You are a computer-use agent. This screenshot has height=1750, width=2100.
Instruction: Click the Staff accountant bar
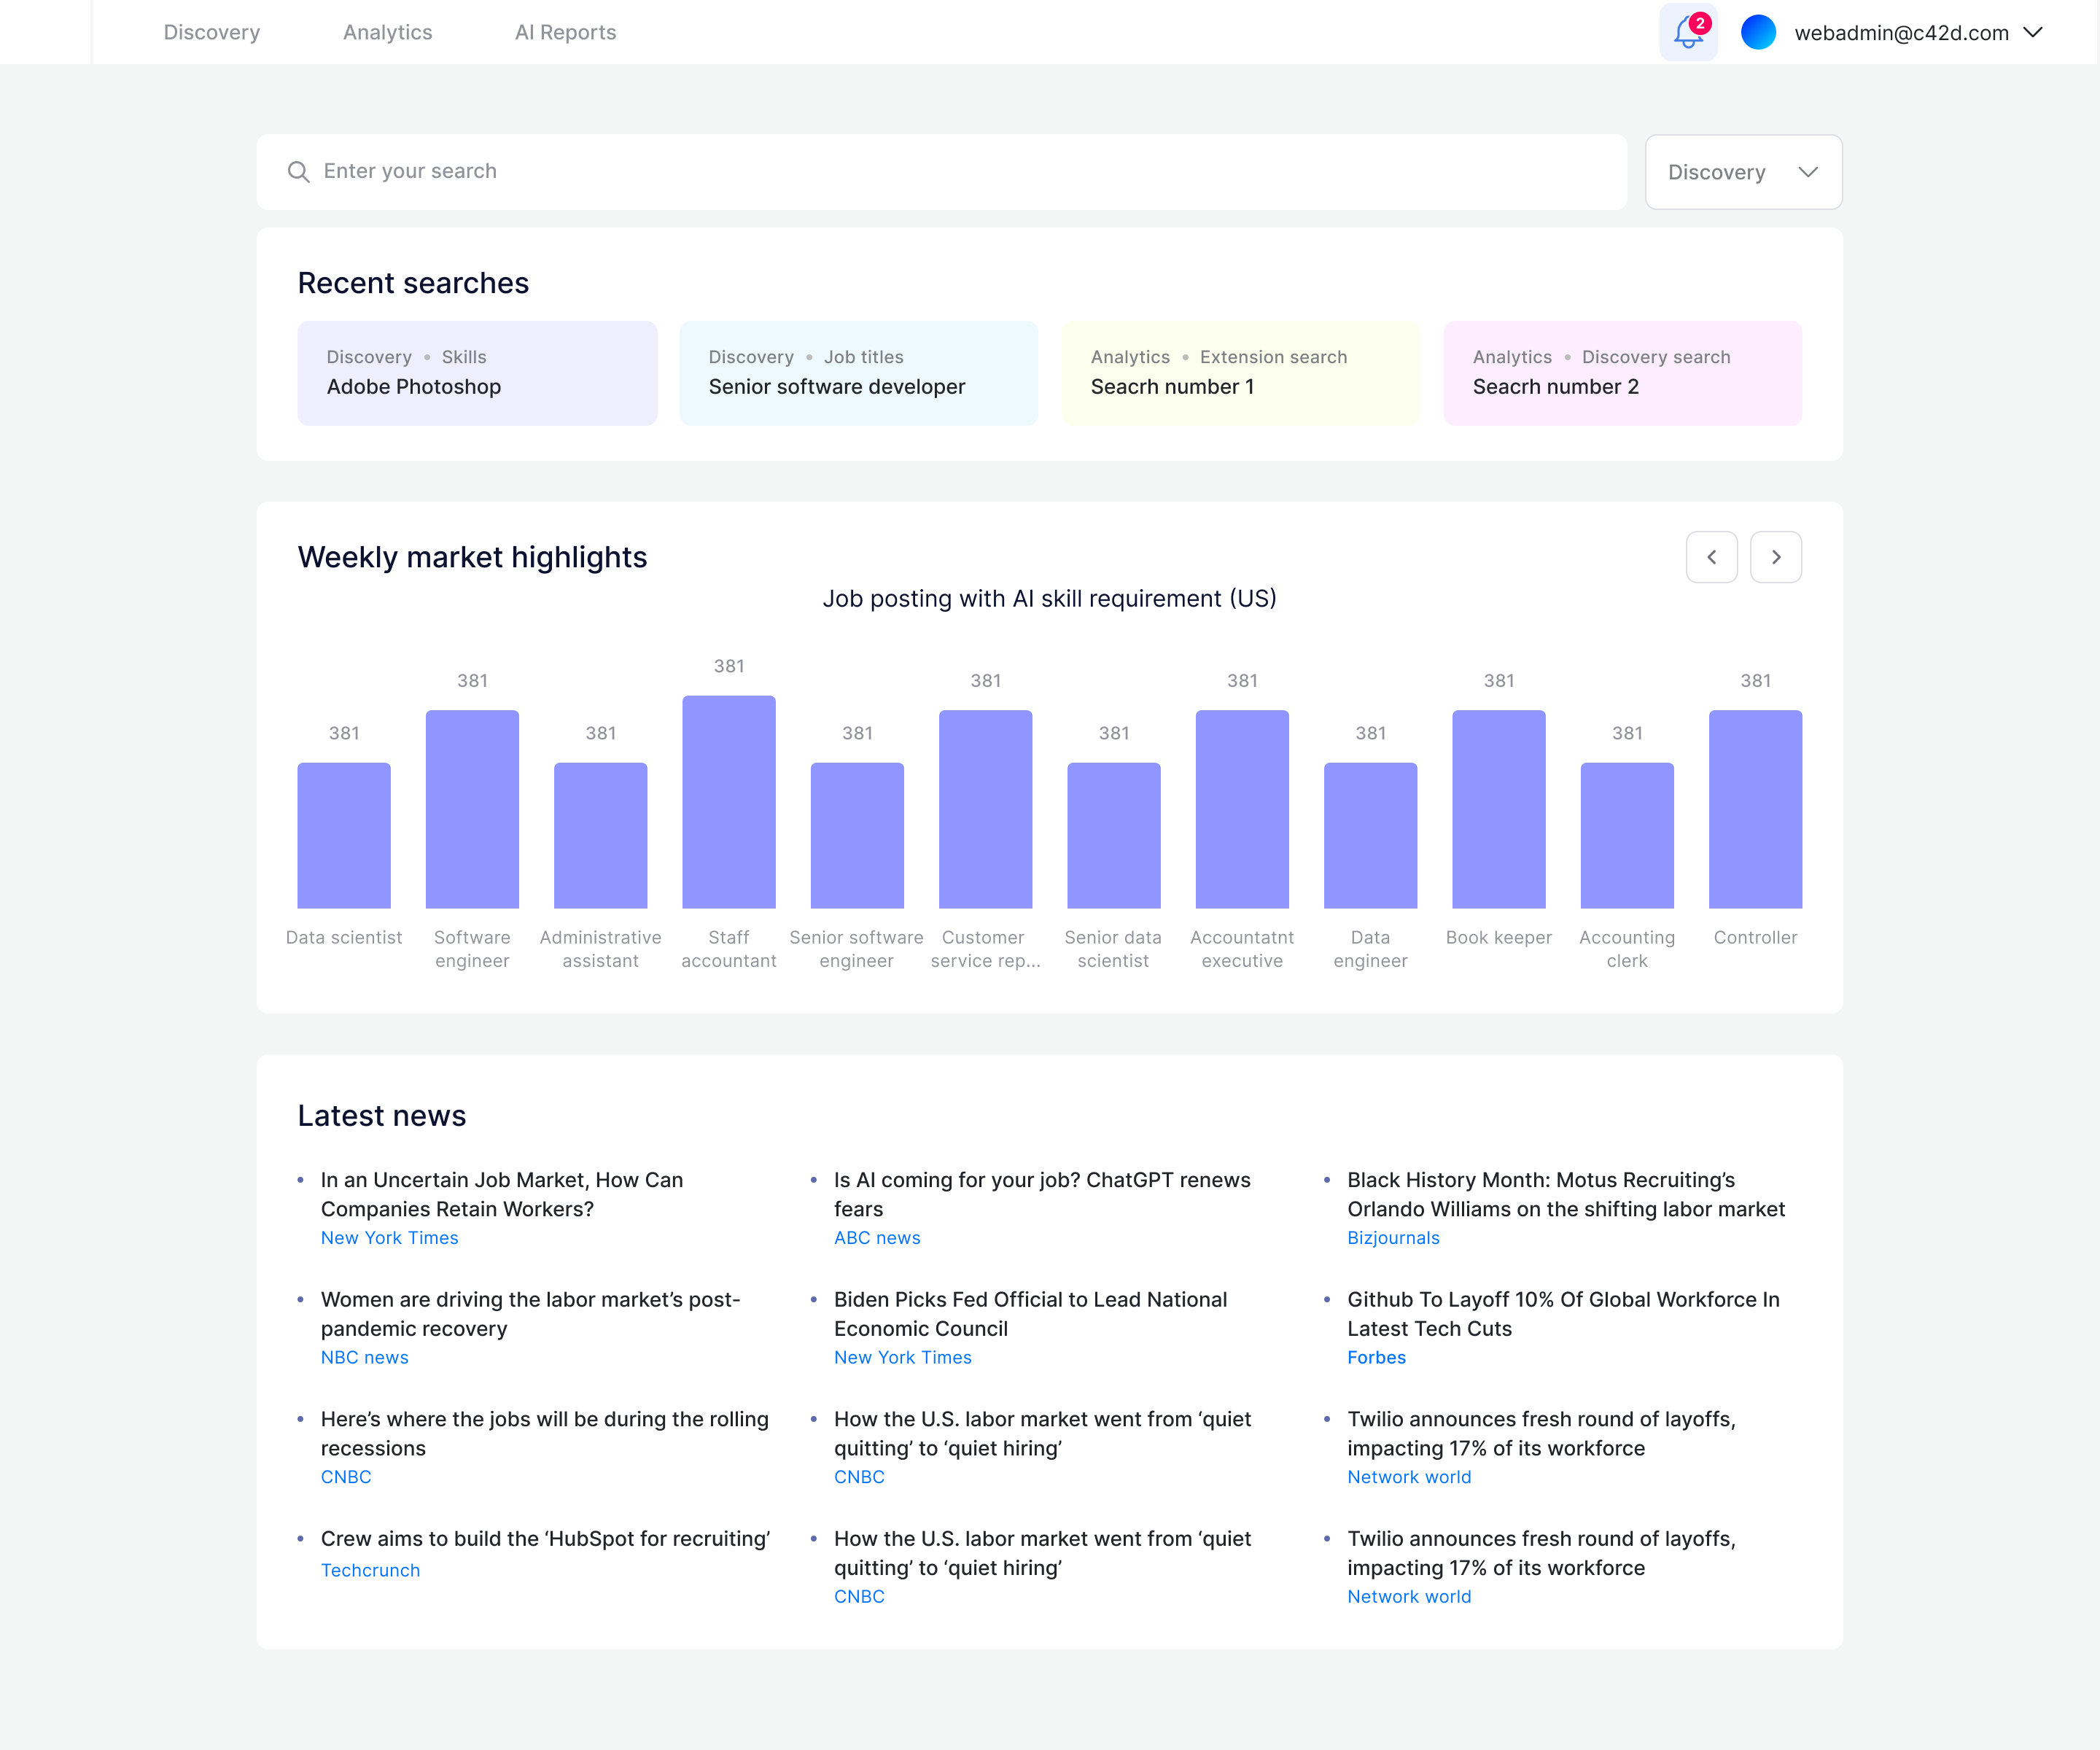click(729, 802)
